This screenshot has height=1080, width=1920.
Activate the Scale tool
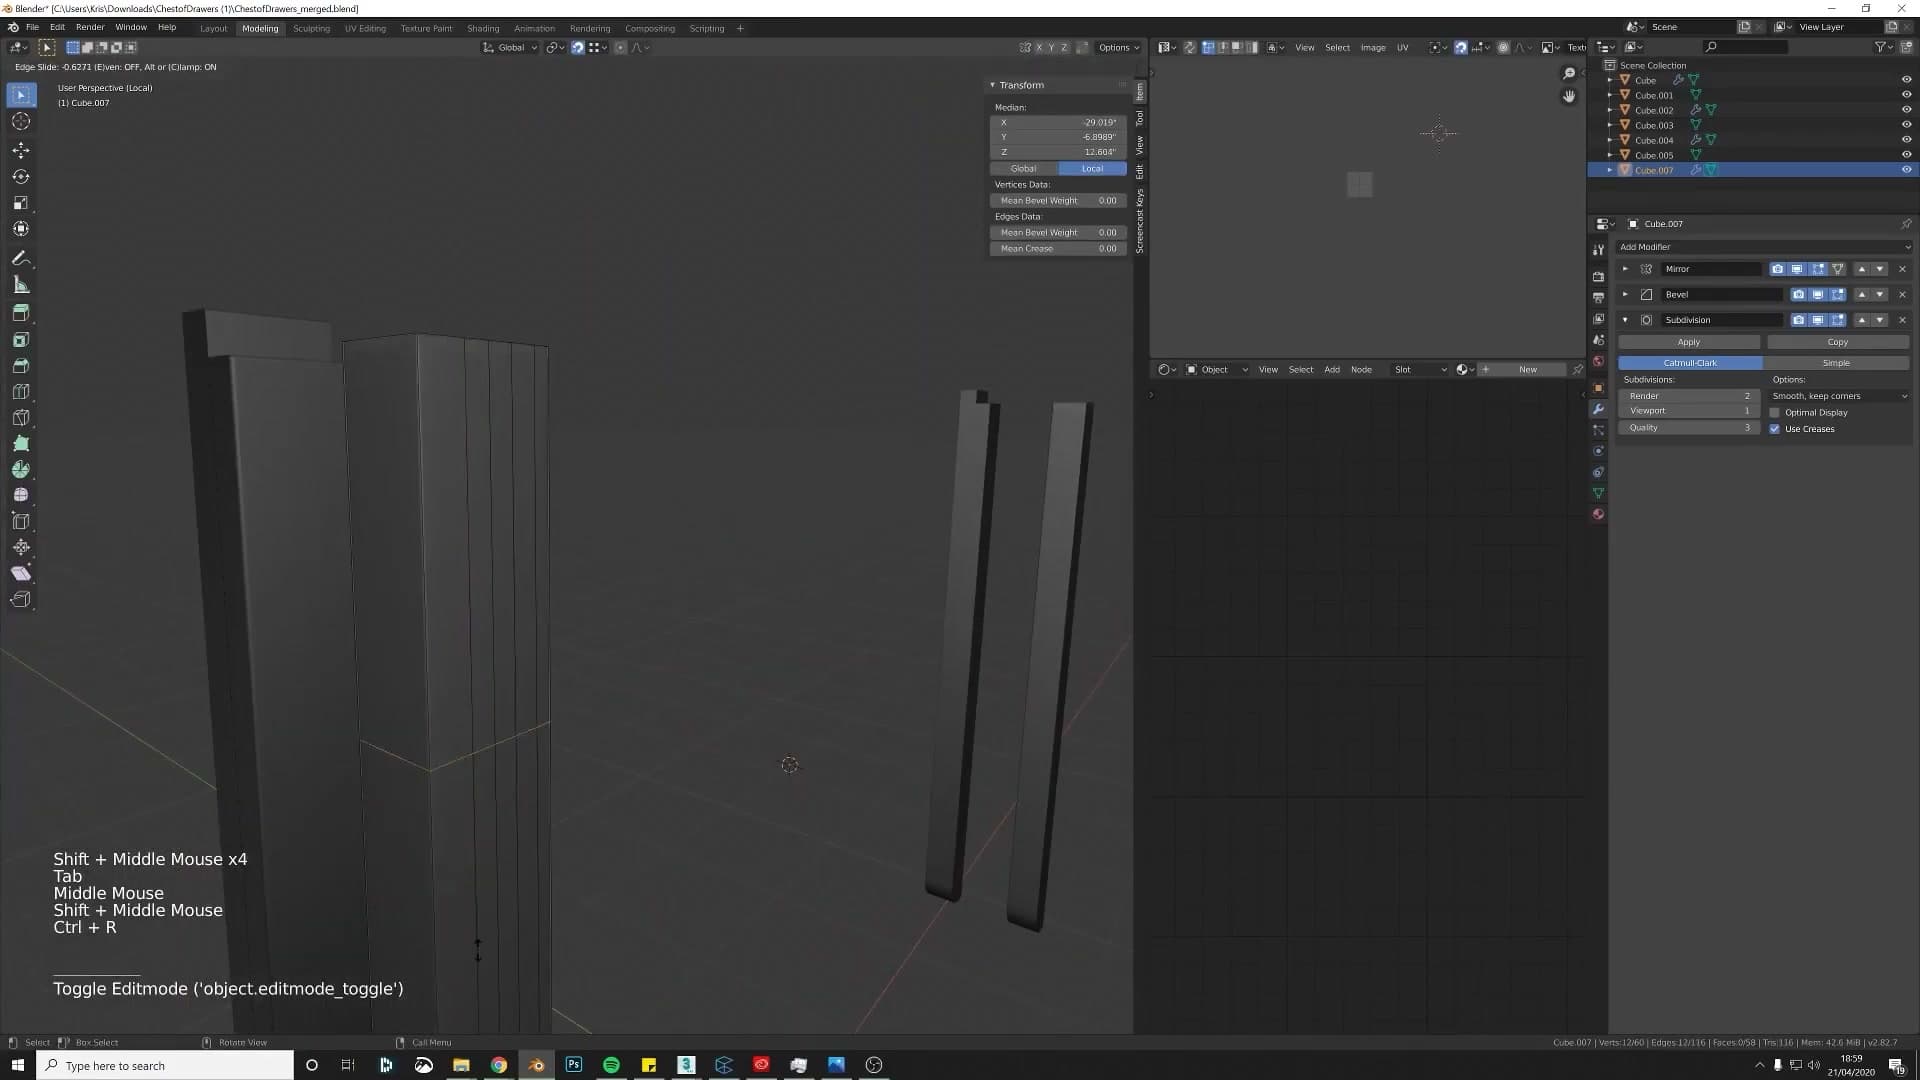point(21,202)
